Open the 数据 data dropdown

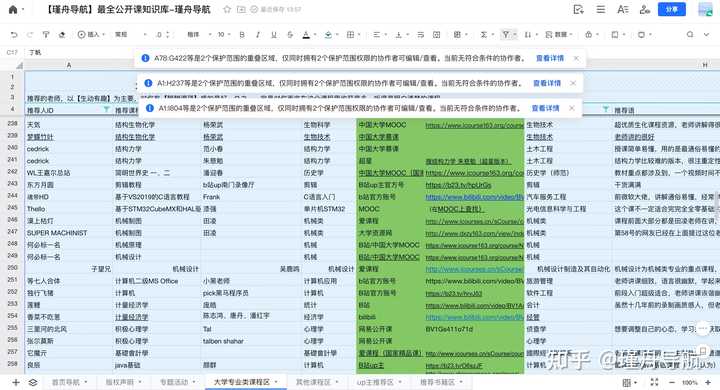pyautogui.click(x=559, y=34)
